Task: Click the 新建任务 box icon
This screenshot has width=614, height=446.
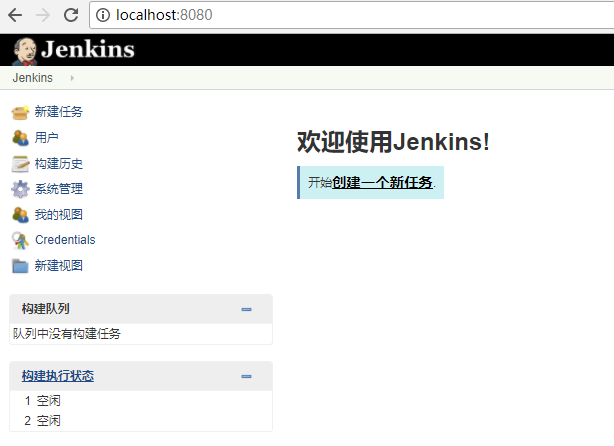Action: (x=20, y=112)
